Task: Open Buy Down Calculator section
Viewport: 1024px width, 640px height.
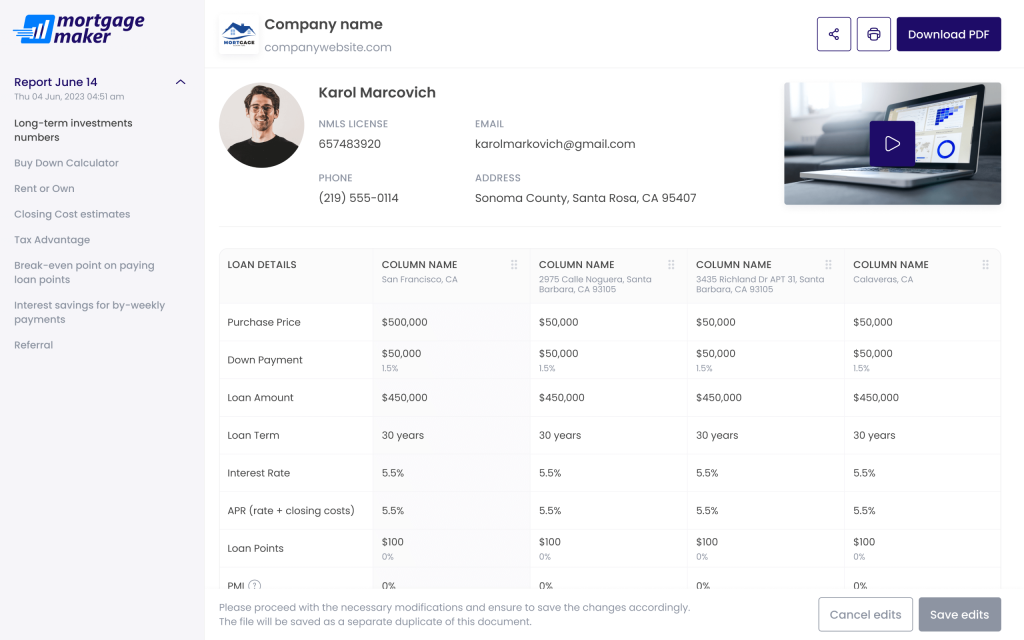Action: [66, 163]
